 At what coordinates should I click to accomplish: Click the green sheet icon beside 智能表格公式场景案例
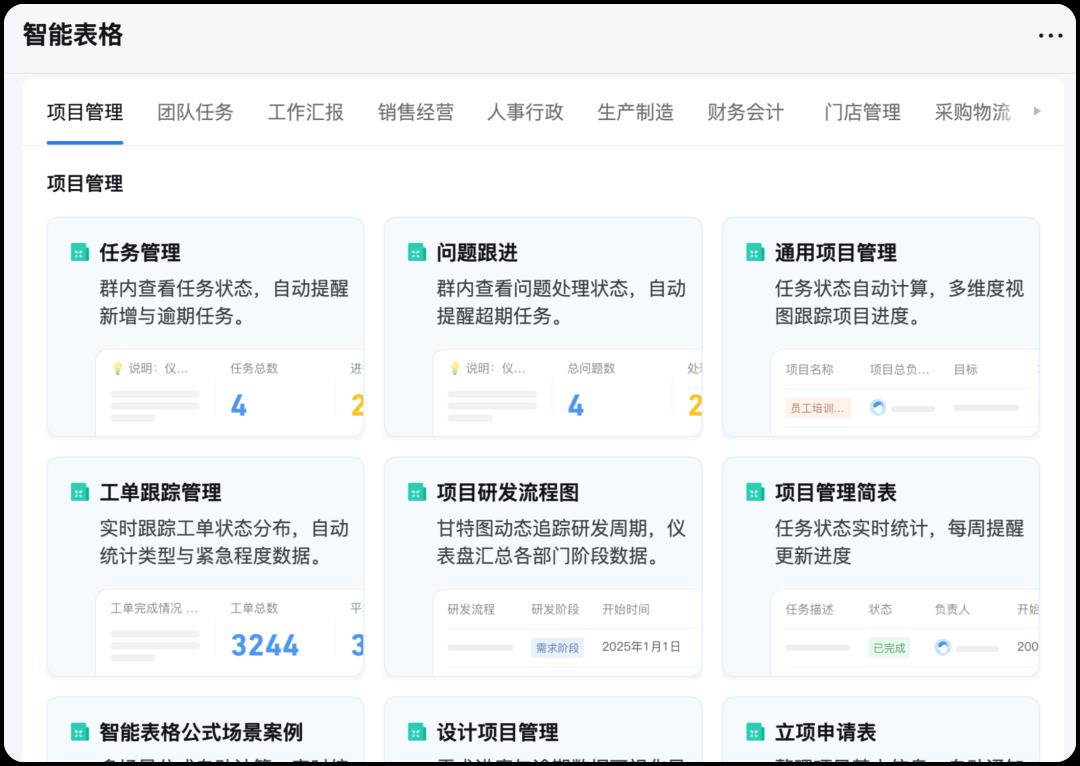[80, 732]
